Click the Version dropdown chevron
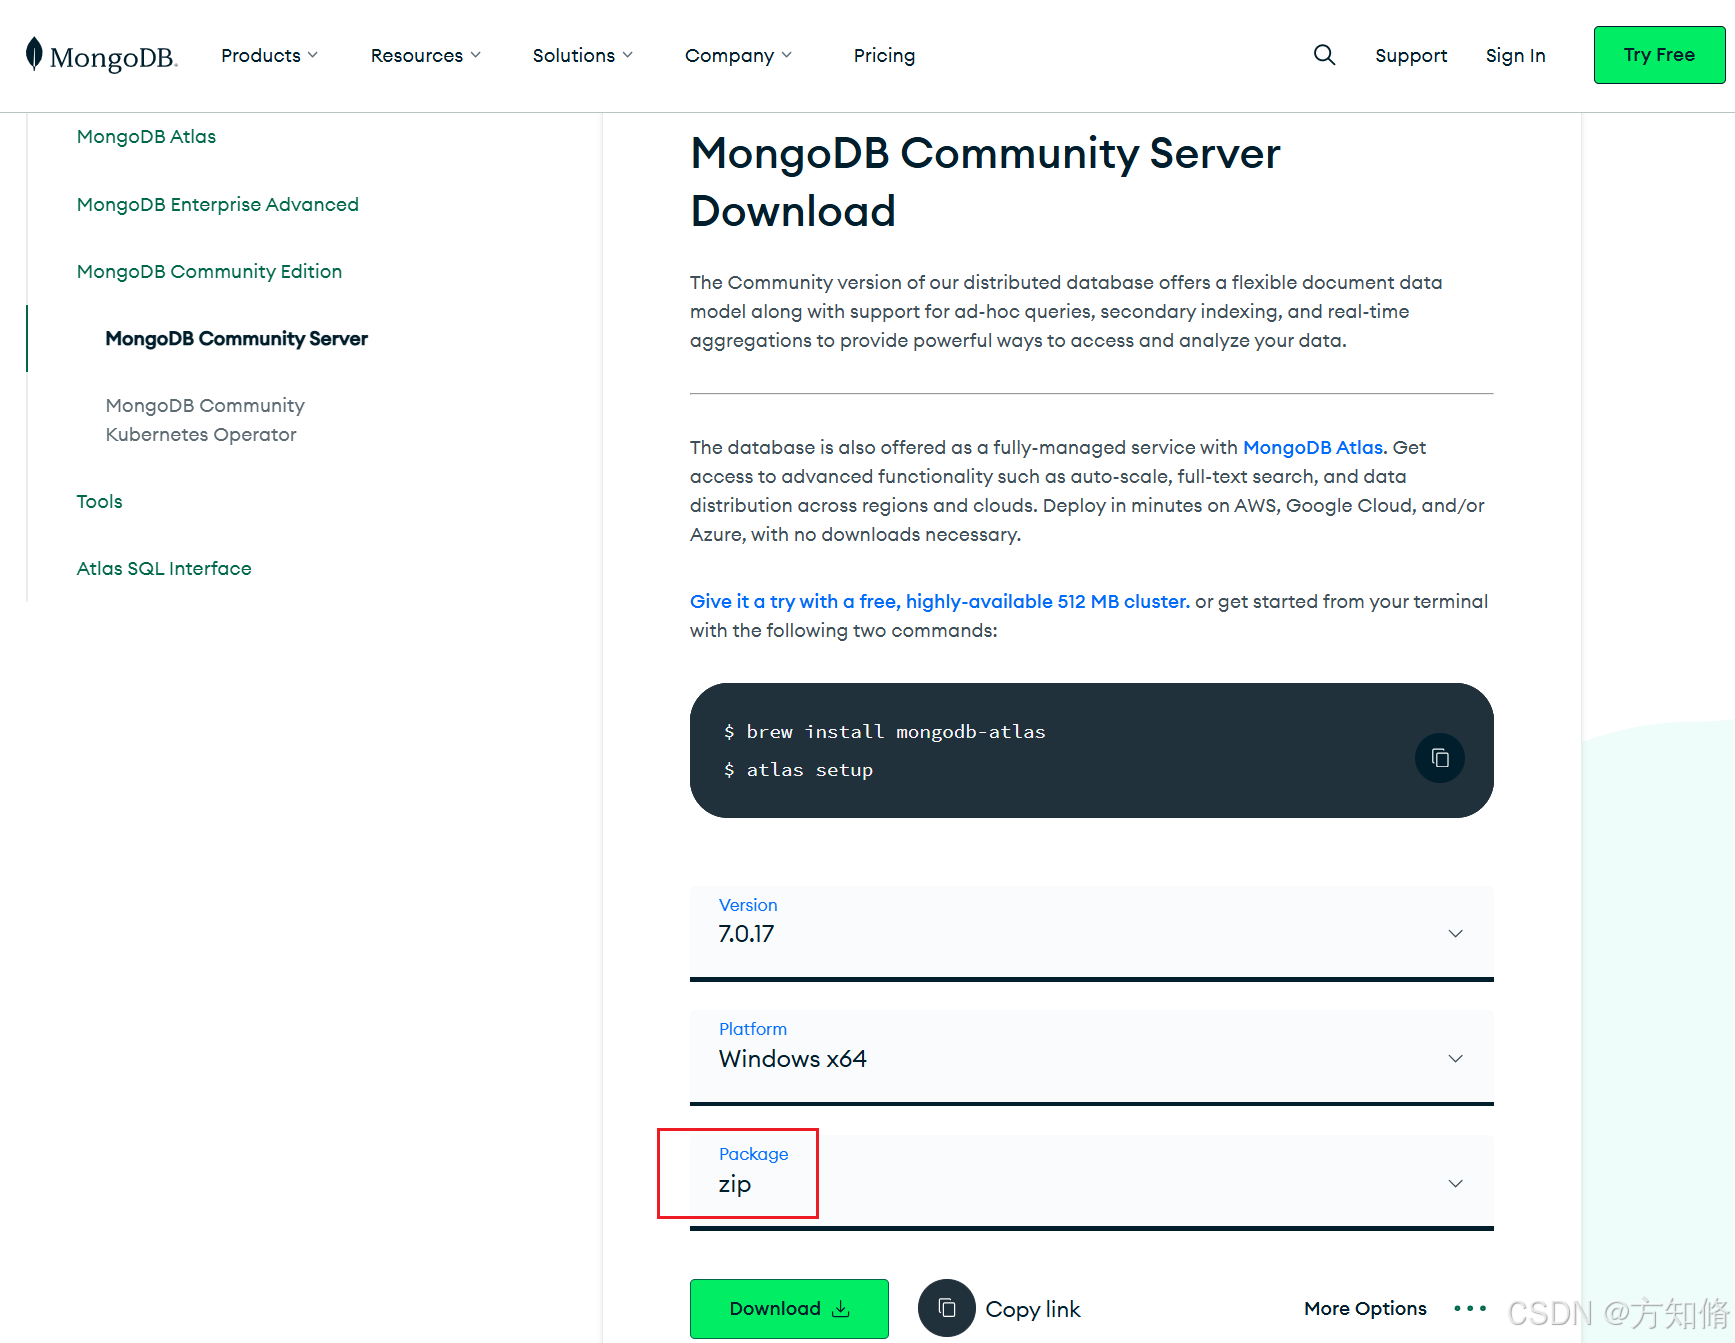The width and height of the screenshot is (1735, 1343). (1456, 933)
